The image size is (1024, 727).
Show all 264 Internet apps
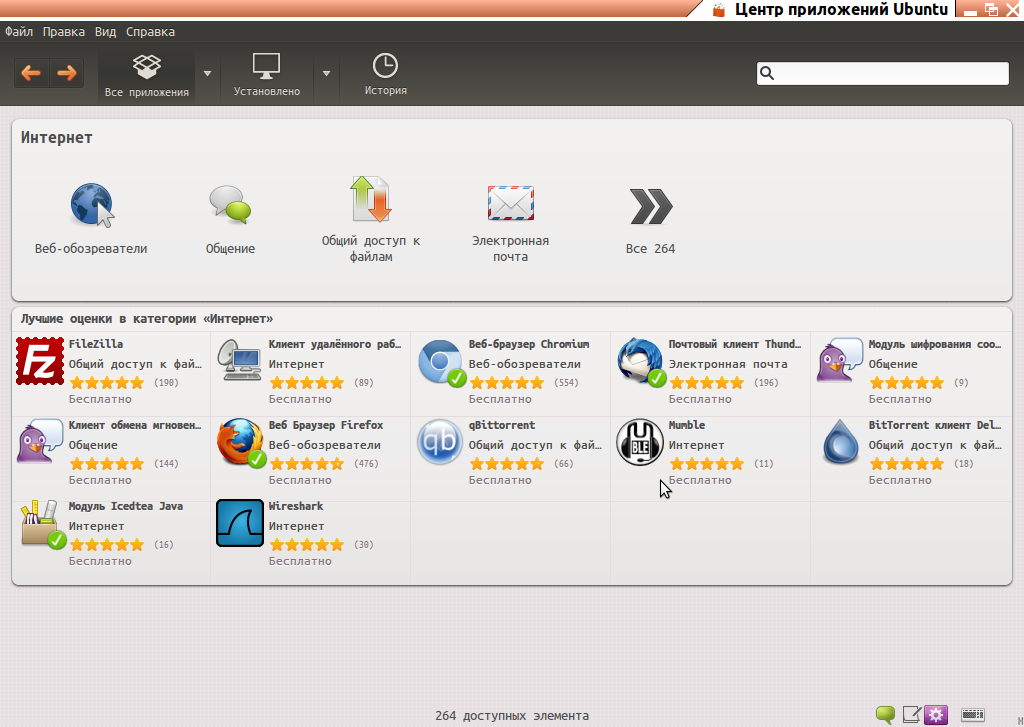click(x=650, y=221)
